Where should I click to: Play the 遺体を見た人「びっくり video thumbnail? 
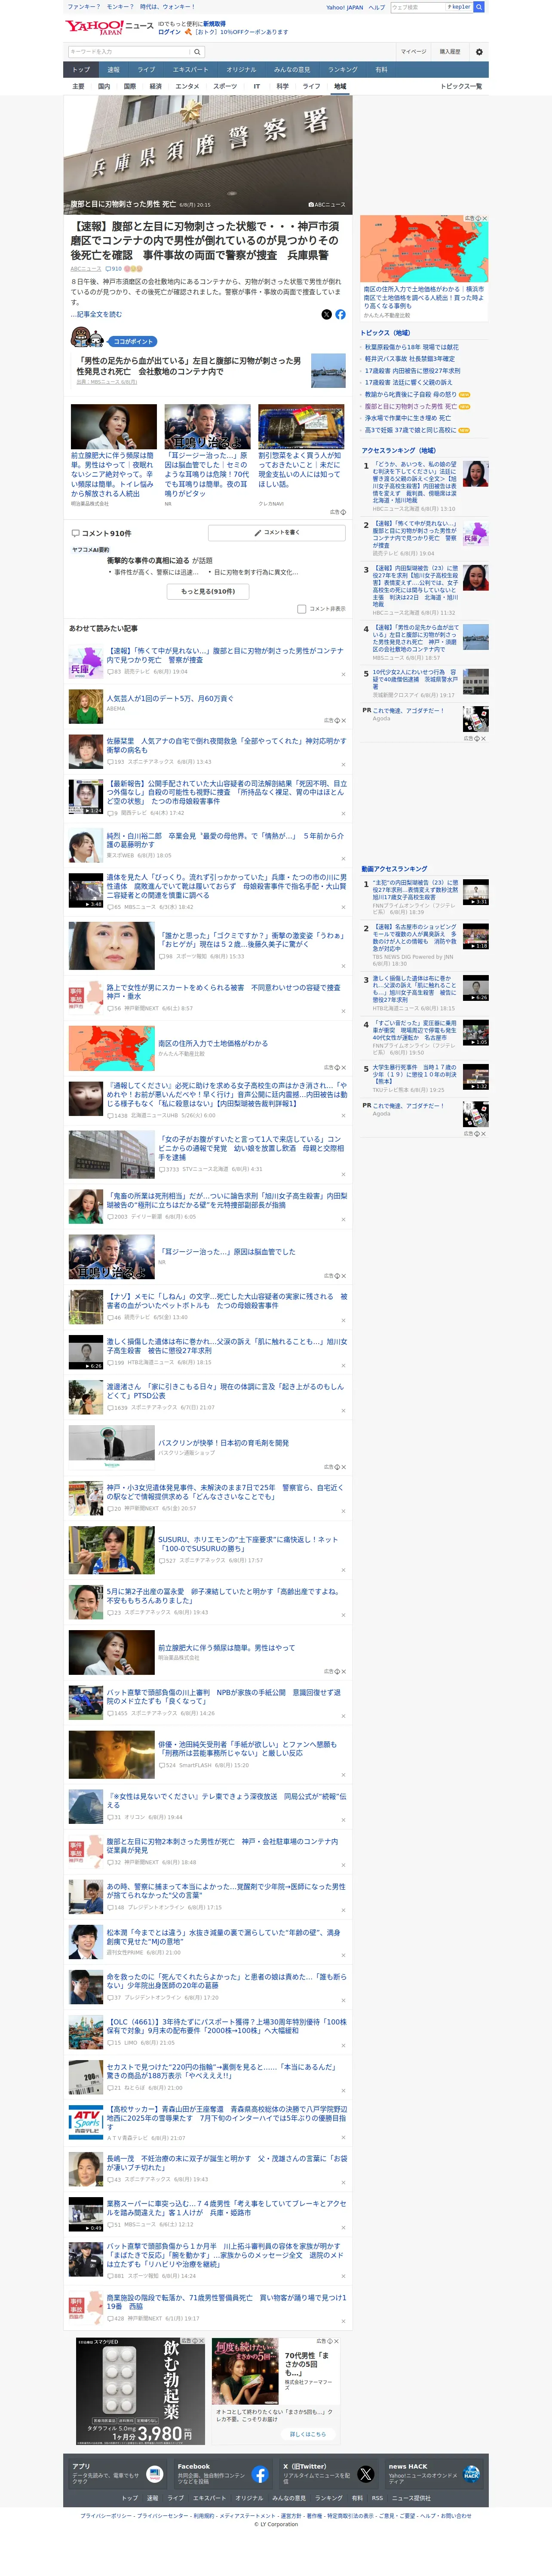(86, 890)
